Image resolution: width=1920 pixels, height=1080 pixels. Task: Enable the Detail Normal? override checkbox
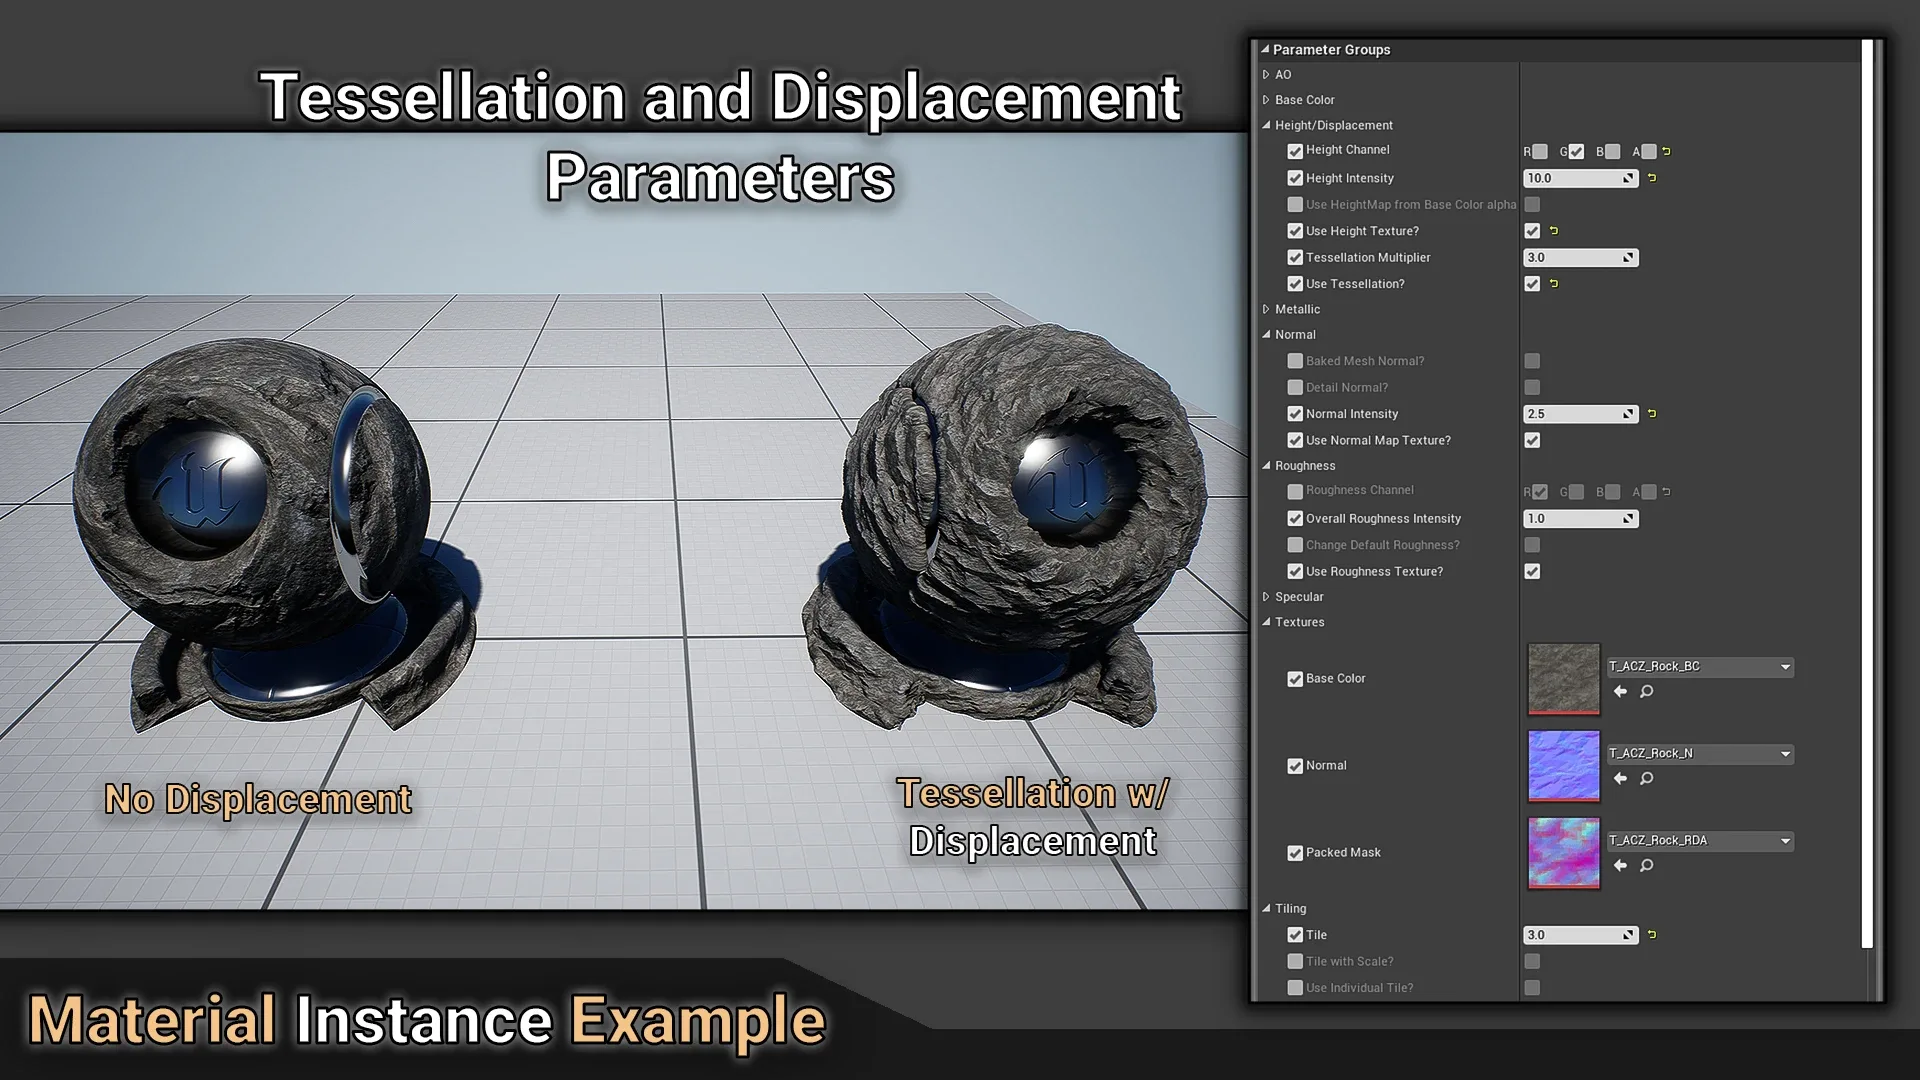click(1295, 388)
